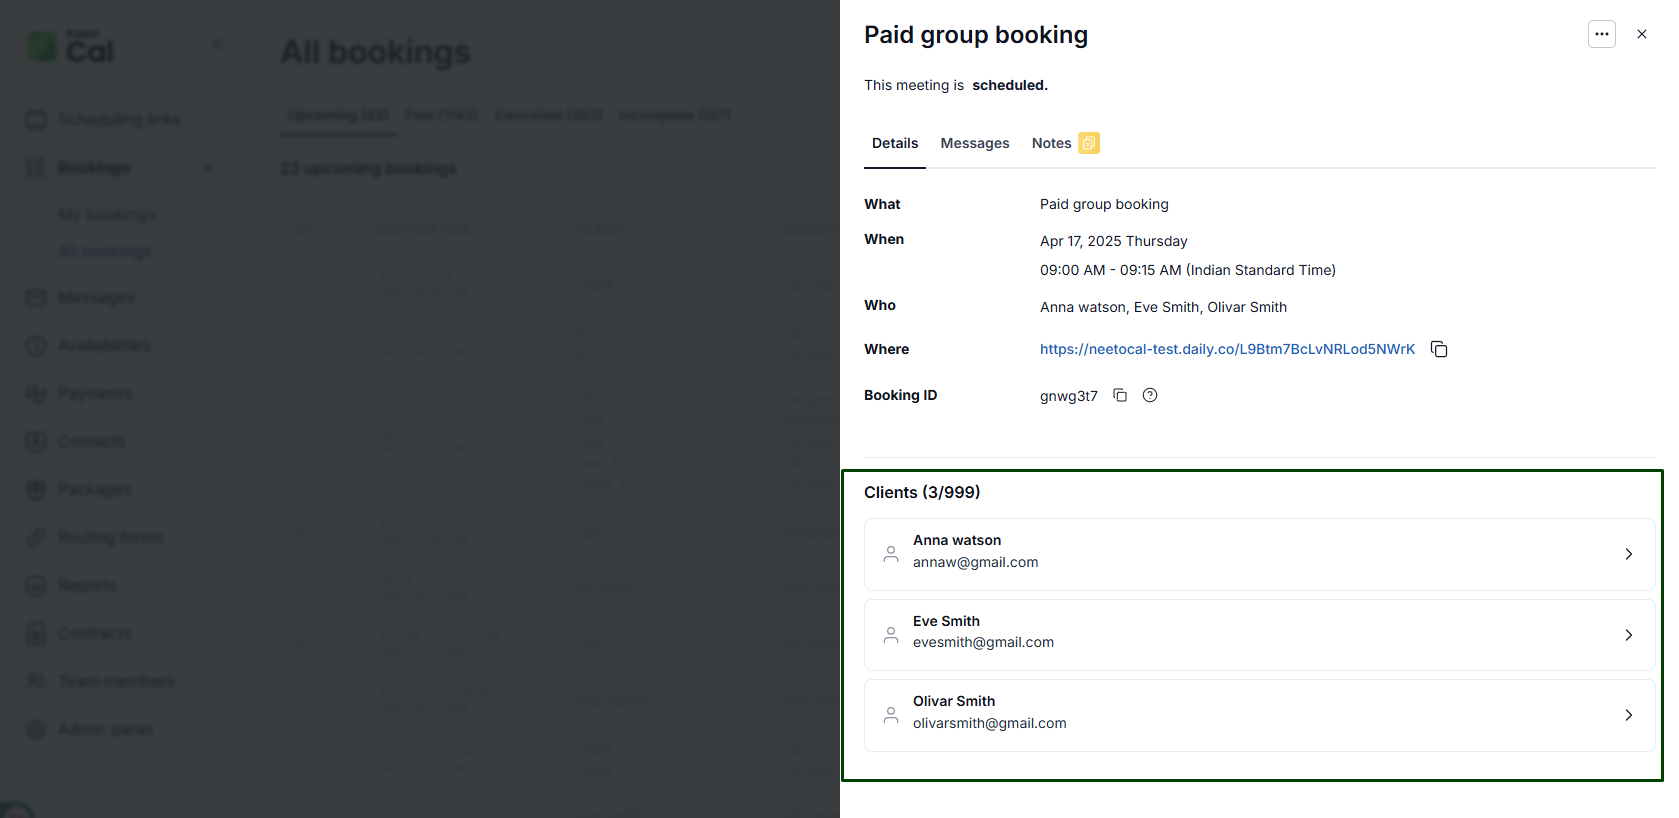Click Olivar Smith person avatar icon
Screen dimensions: 1679x818
890,715
